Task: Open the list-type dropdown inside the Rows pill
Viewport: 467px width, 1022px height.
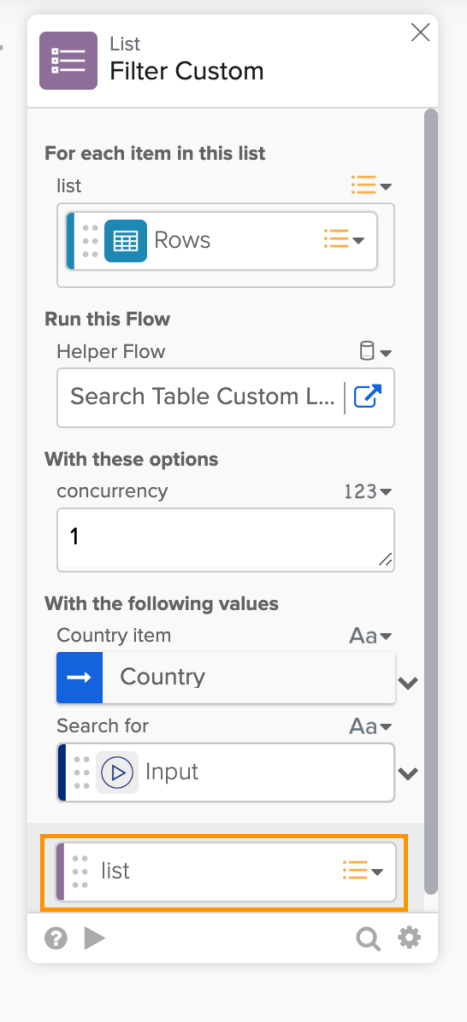Action: (x=344, y=241)
